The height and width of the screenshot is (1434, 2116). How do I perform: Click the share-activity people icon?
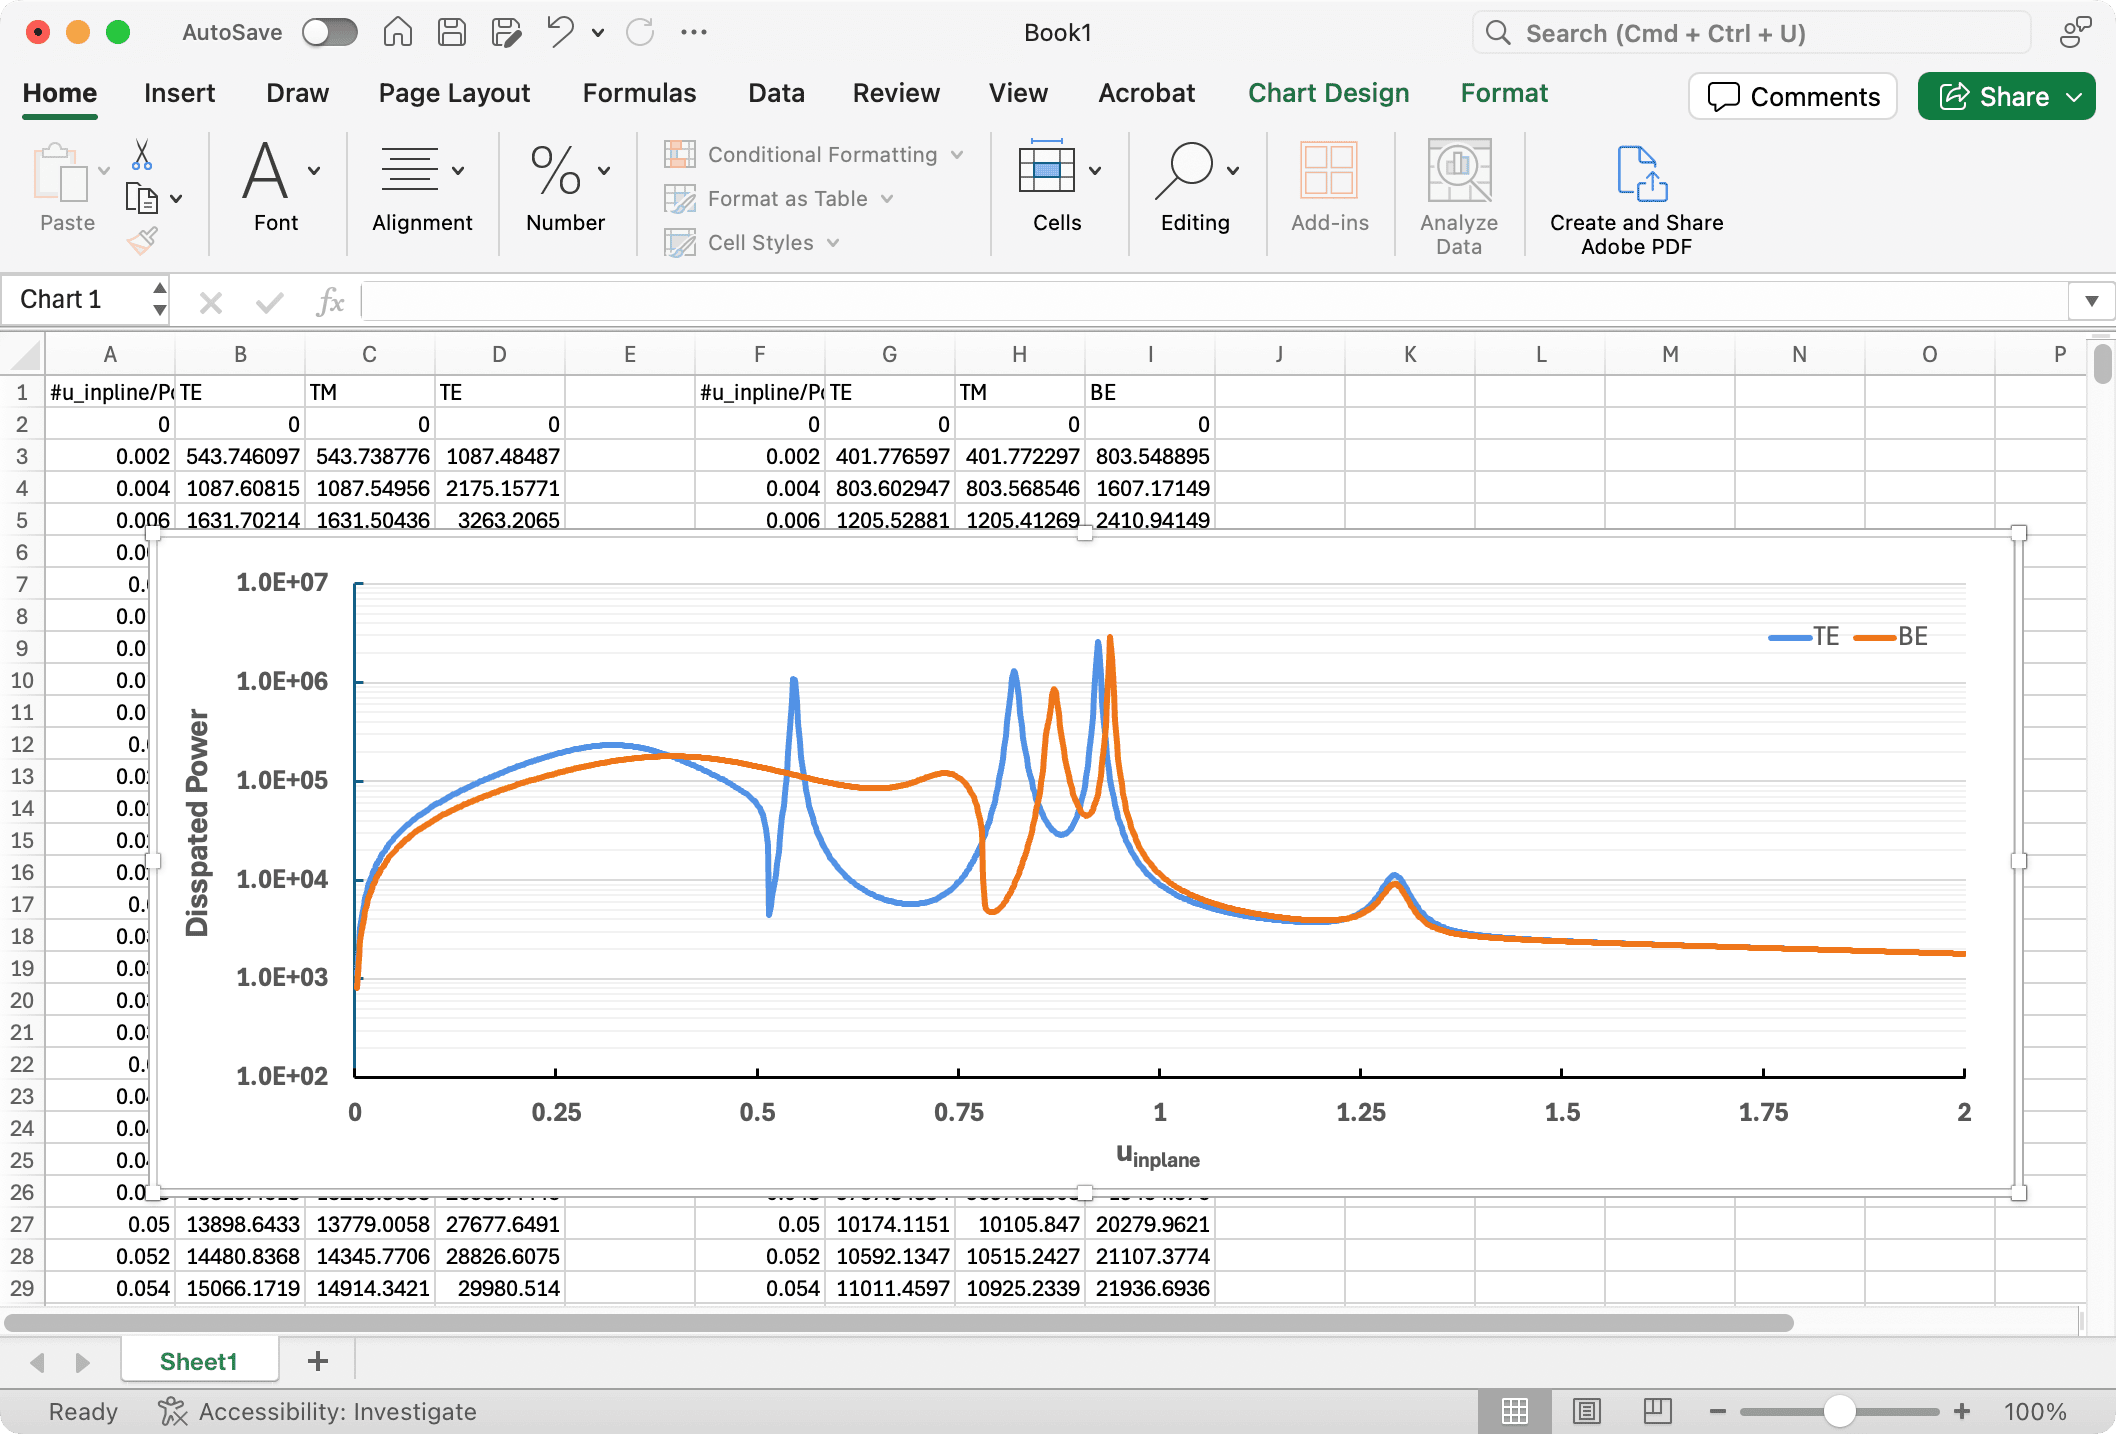click(2076, 33)
